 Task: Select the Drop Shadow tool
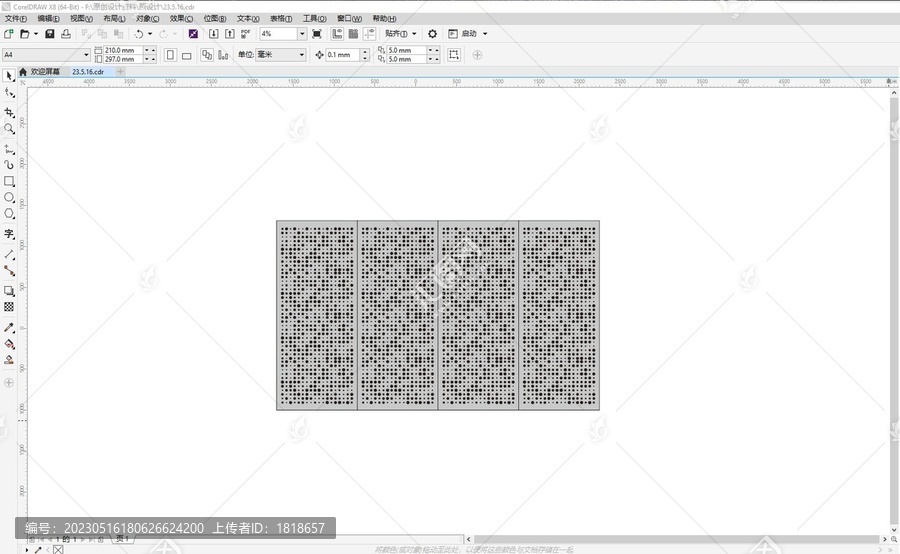(9, 290)
